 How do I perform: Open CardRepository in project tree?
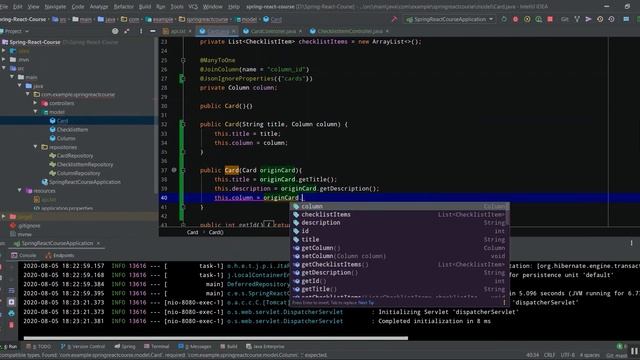pyautogui.click(x=75, y=156)
